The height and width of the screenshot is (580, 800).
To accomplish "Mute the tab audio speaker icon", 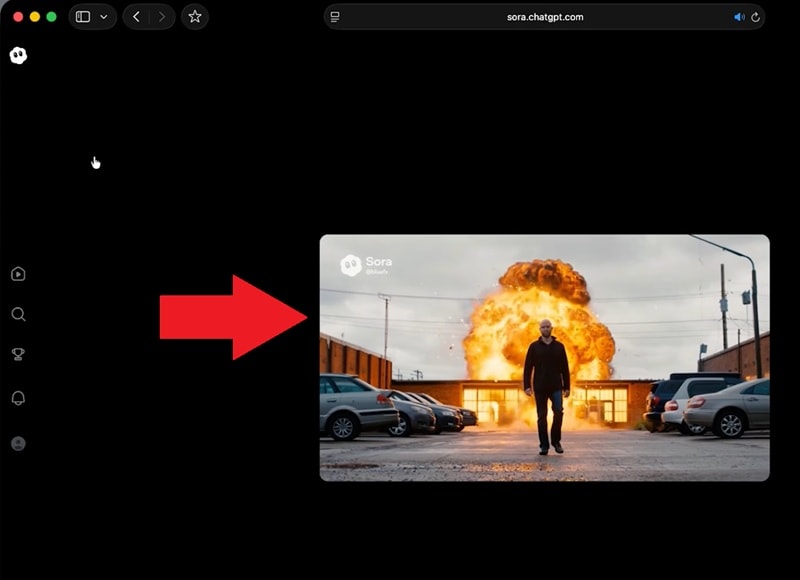I will click(x=739, y=17).
